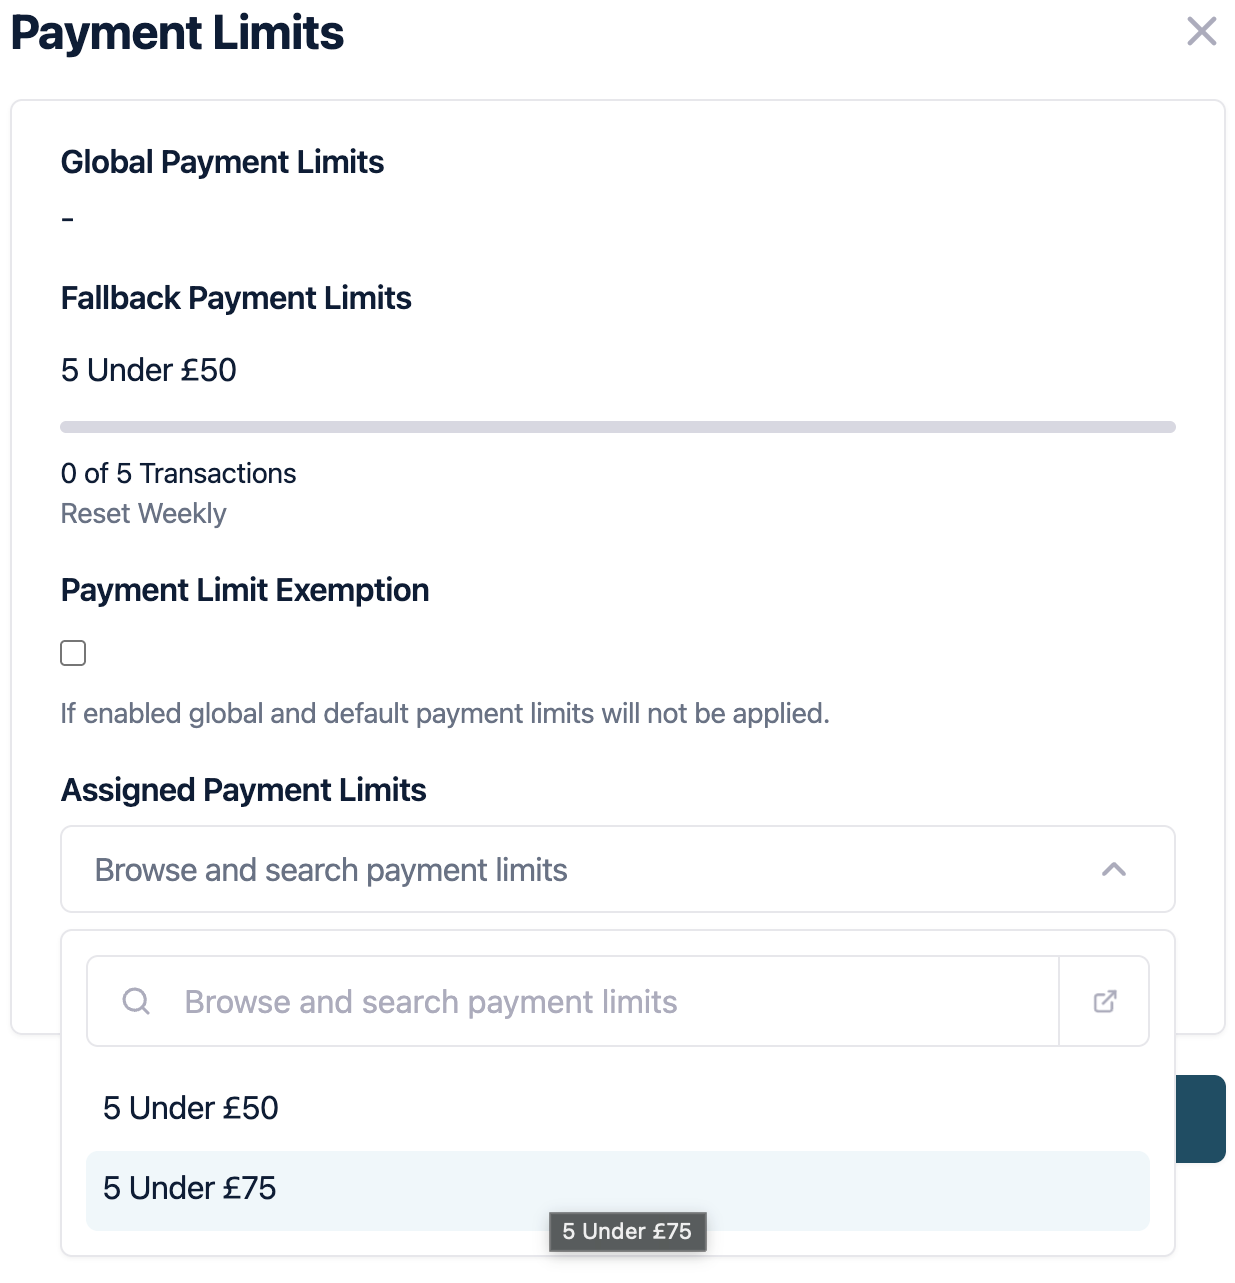Click the "Fallback Payment Limits" heading
Viewport: 1235px width, 1283px height.
[x=236, y=298]
